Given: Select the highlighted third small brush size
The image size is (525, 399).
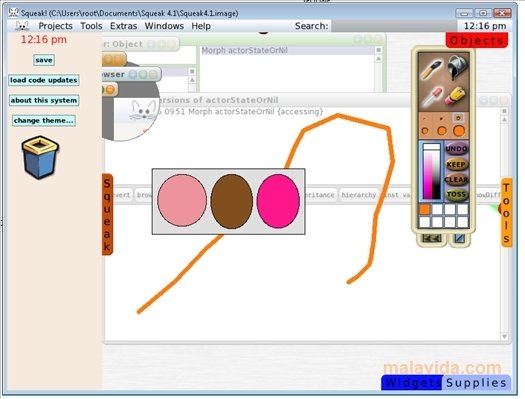Looking at the screenshot, I should (458, 117).
